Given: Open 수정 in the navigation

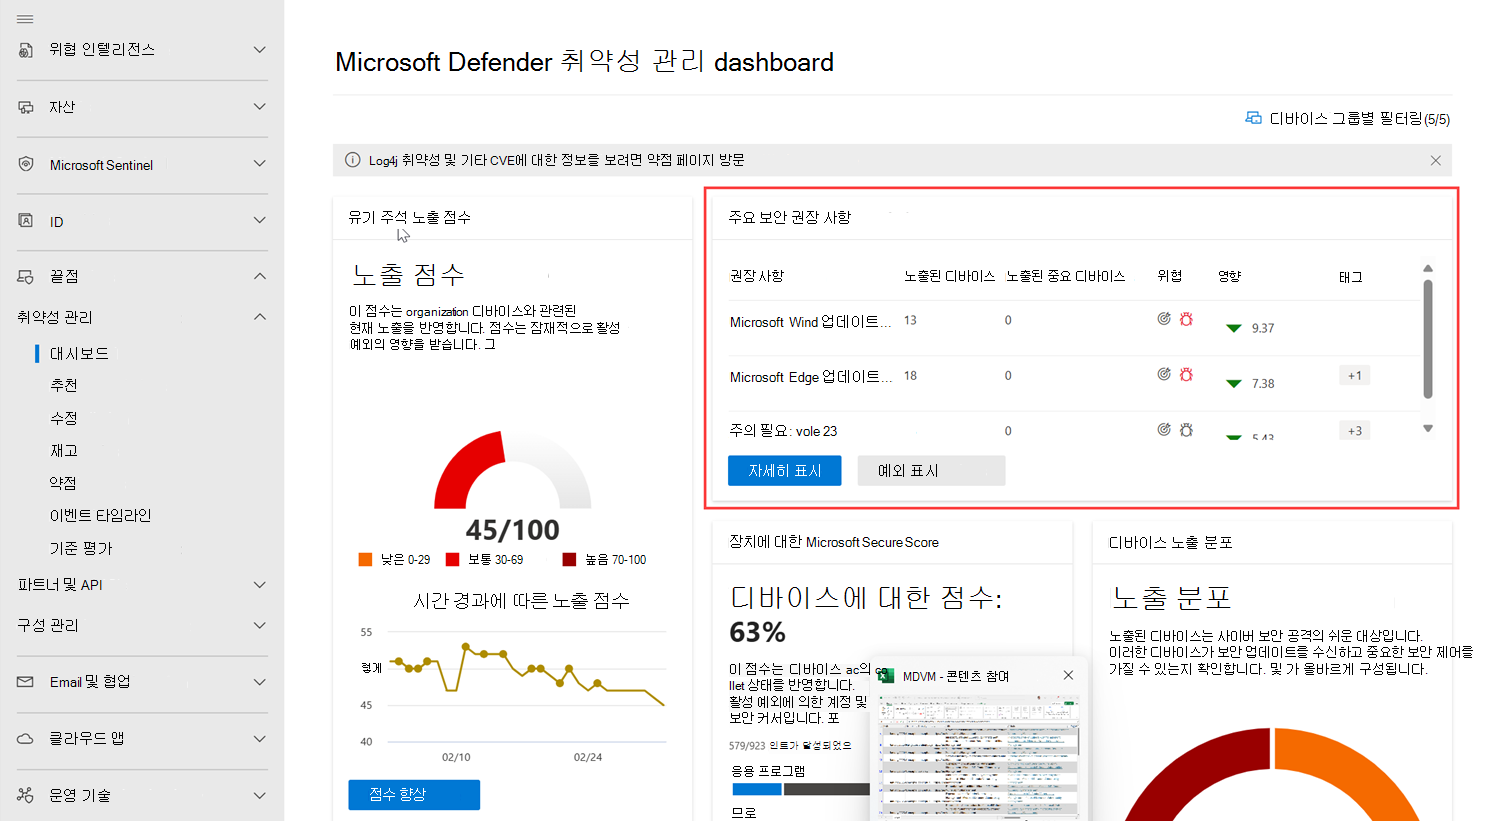Looking at the screenshot, I should 64,418.
